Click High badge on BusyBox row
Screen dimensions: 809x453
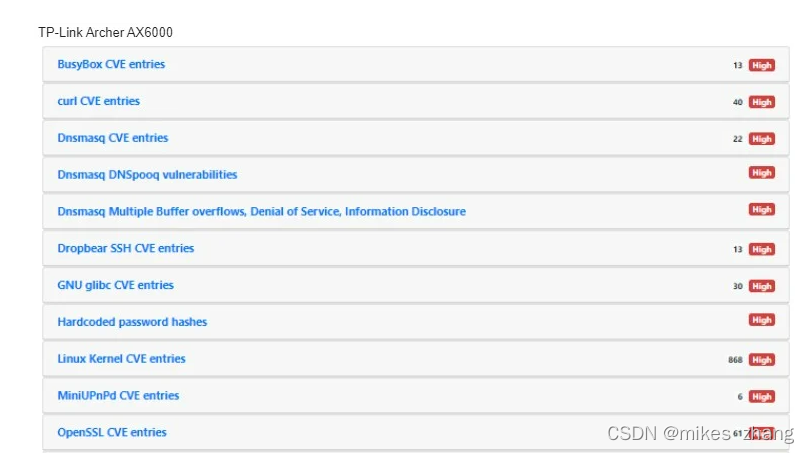(x=762, y=66)
